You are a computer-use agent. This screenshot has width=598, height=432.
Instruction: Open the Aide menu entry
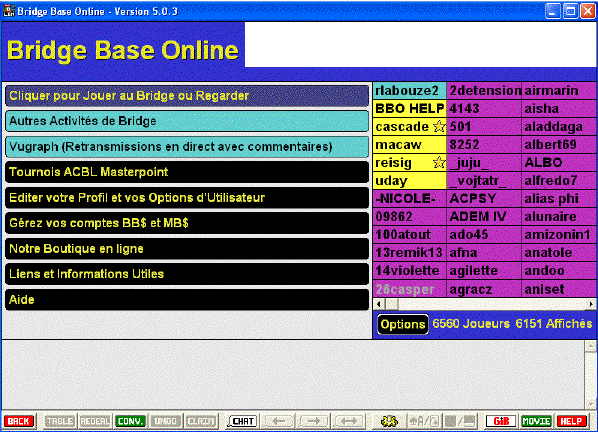[187, 300]
